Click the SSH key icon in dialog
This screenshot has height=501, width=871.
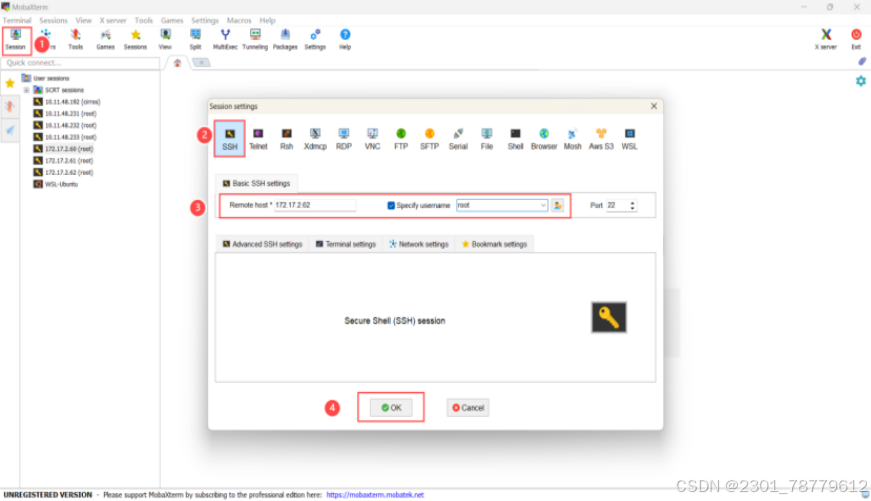point(609,317)
